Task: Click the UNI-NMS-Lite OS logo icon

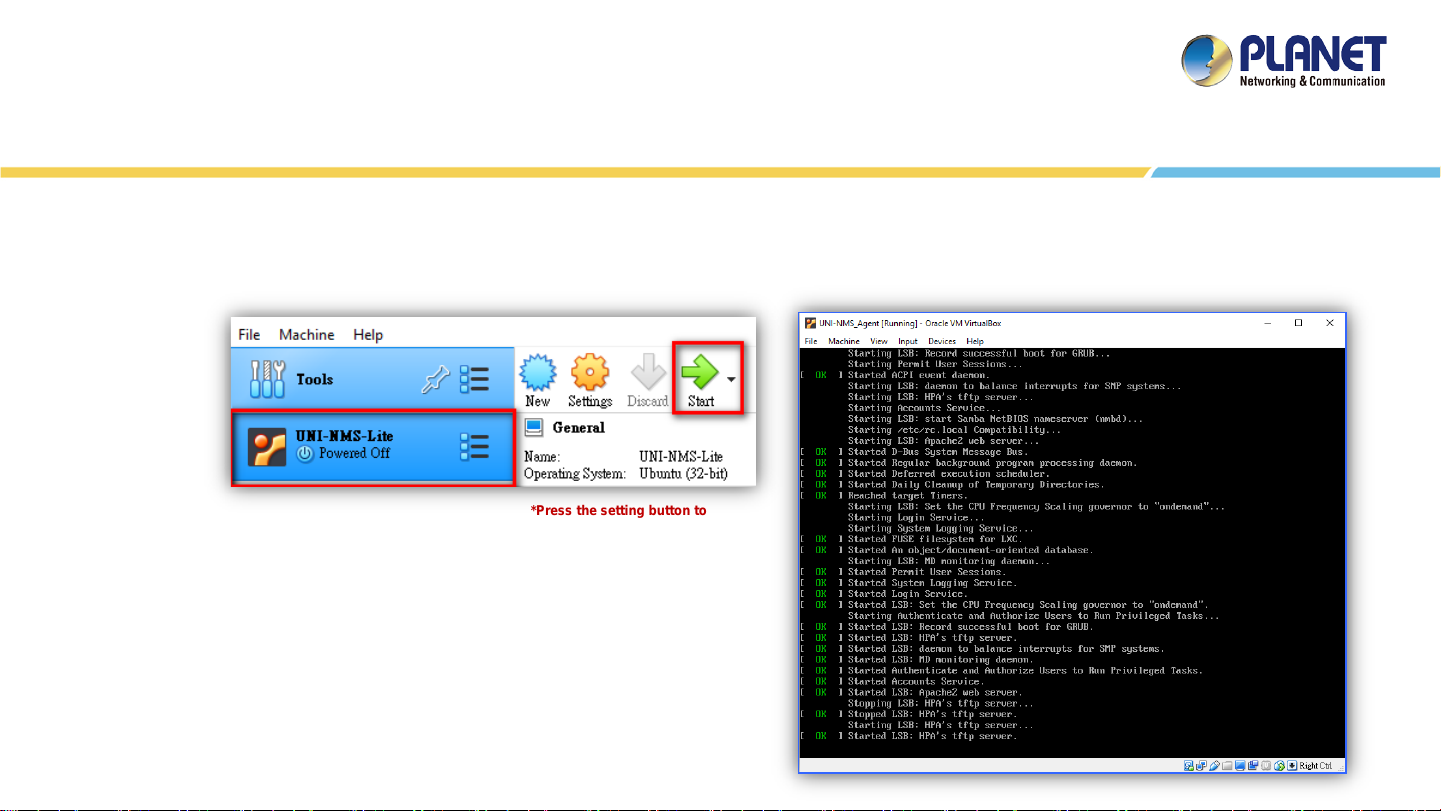Action: [x=267, y=447]
